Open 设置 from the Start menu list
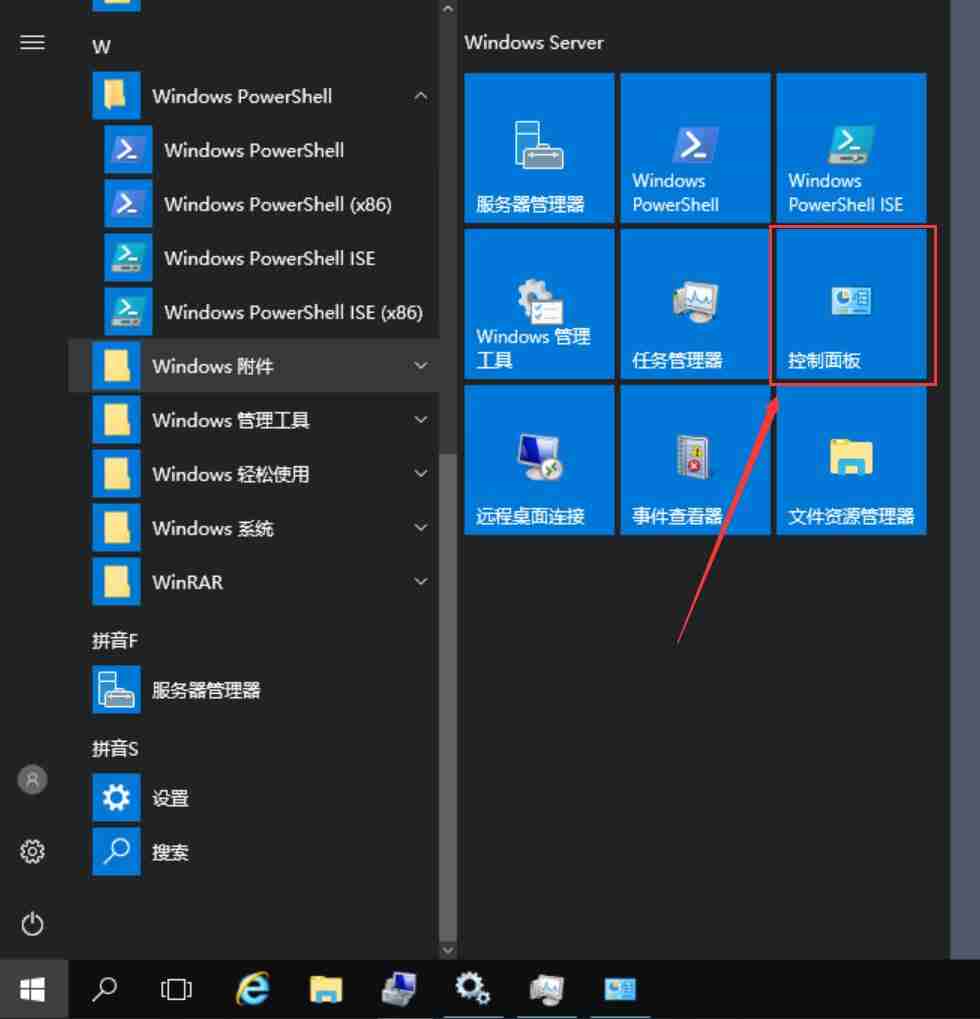This screenshot has width=980, height=1019. pos(168,798)
